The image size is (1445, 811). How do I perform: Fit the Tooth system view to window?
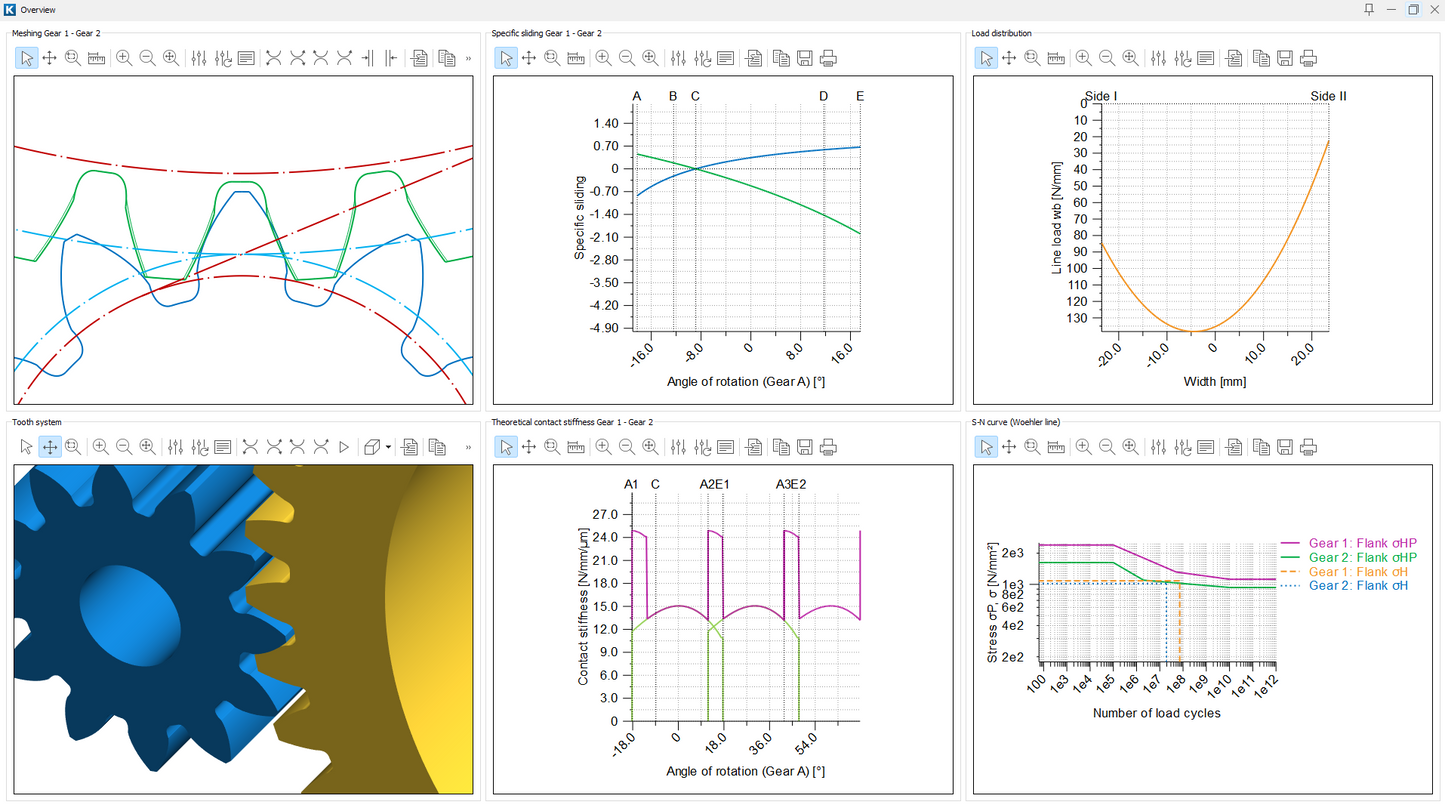[x=147, y=447]
